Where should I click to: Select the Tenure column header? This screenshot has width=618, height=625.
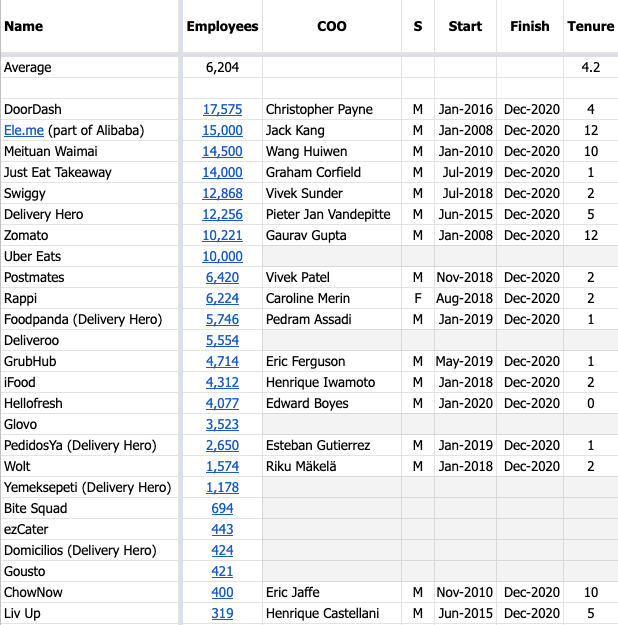pyautogui.click(x=591, y=26)
